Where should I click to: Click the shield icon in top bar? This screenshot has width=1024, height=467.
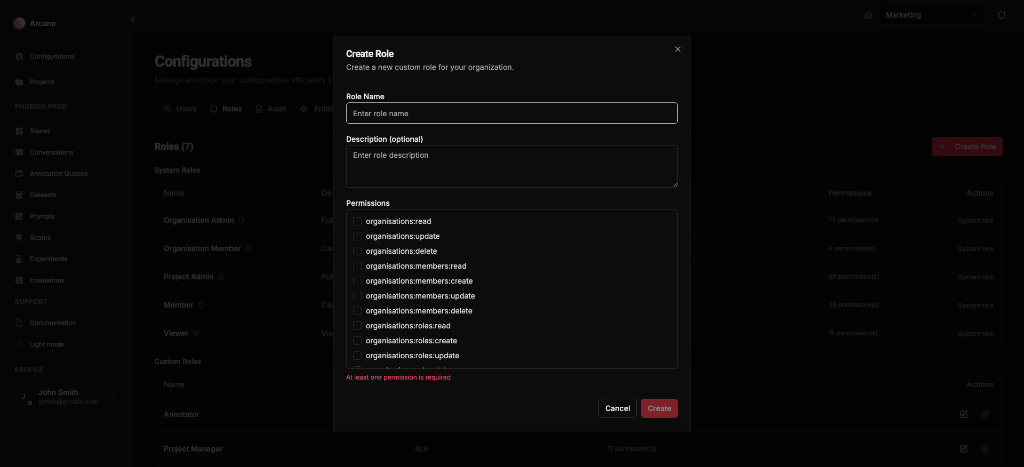point(1001,15)
